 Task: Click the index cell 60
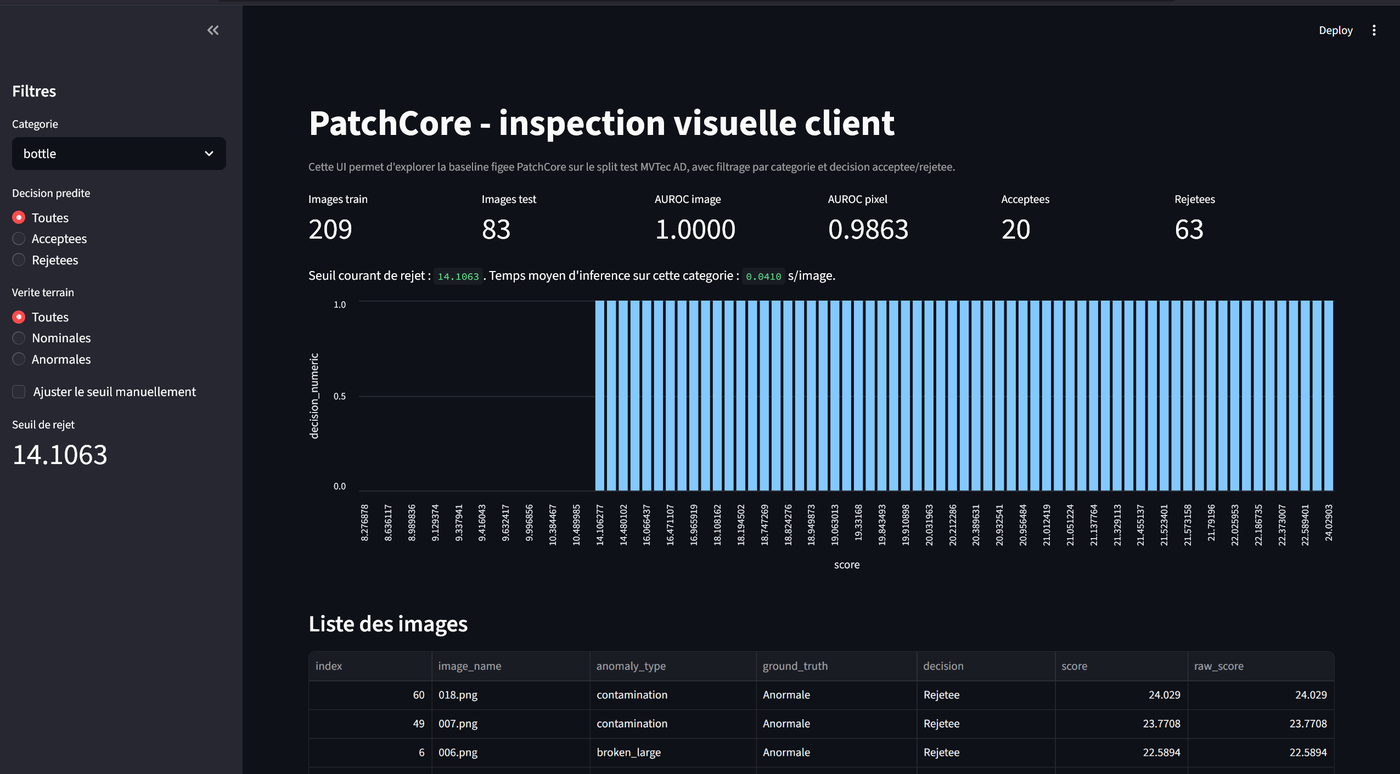[x=370, y=695]
